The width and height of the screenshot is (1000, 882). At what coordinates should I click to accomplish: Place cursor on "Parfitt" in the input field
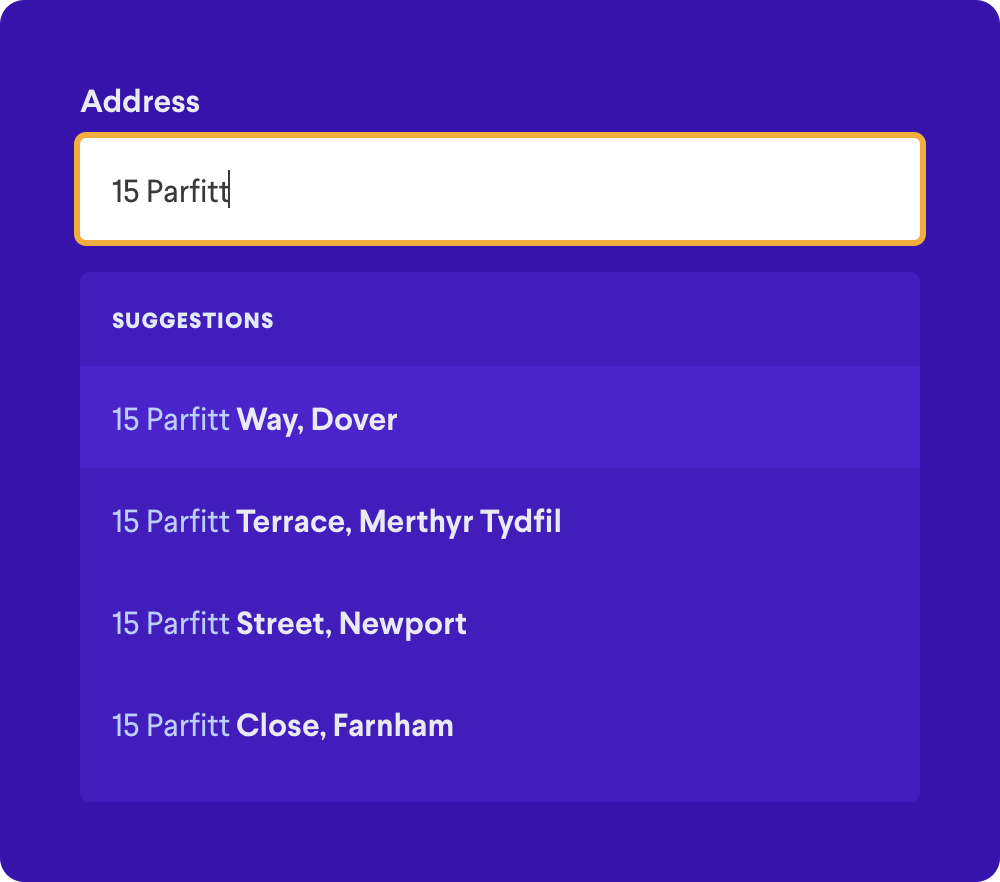[187, 191]
